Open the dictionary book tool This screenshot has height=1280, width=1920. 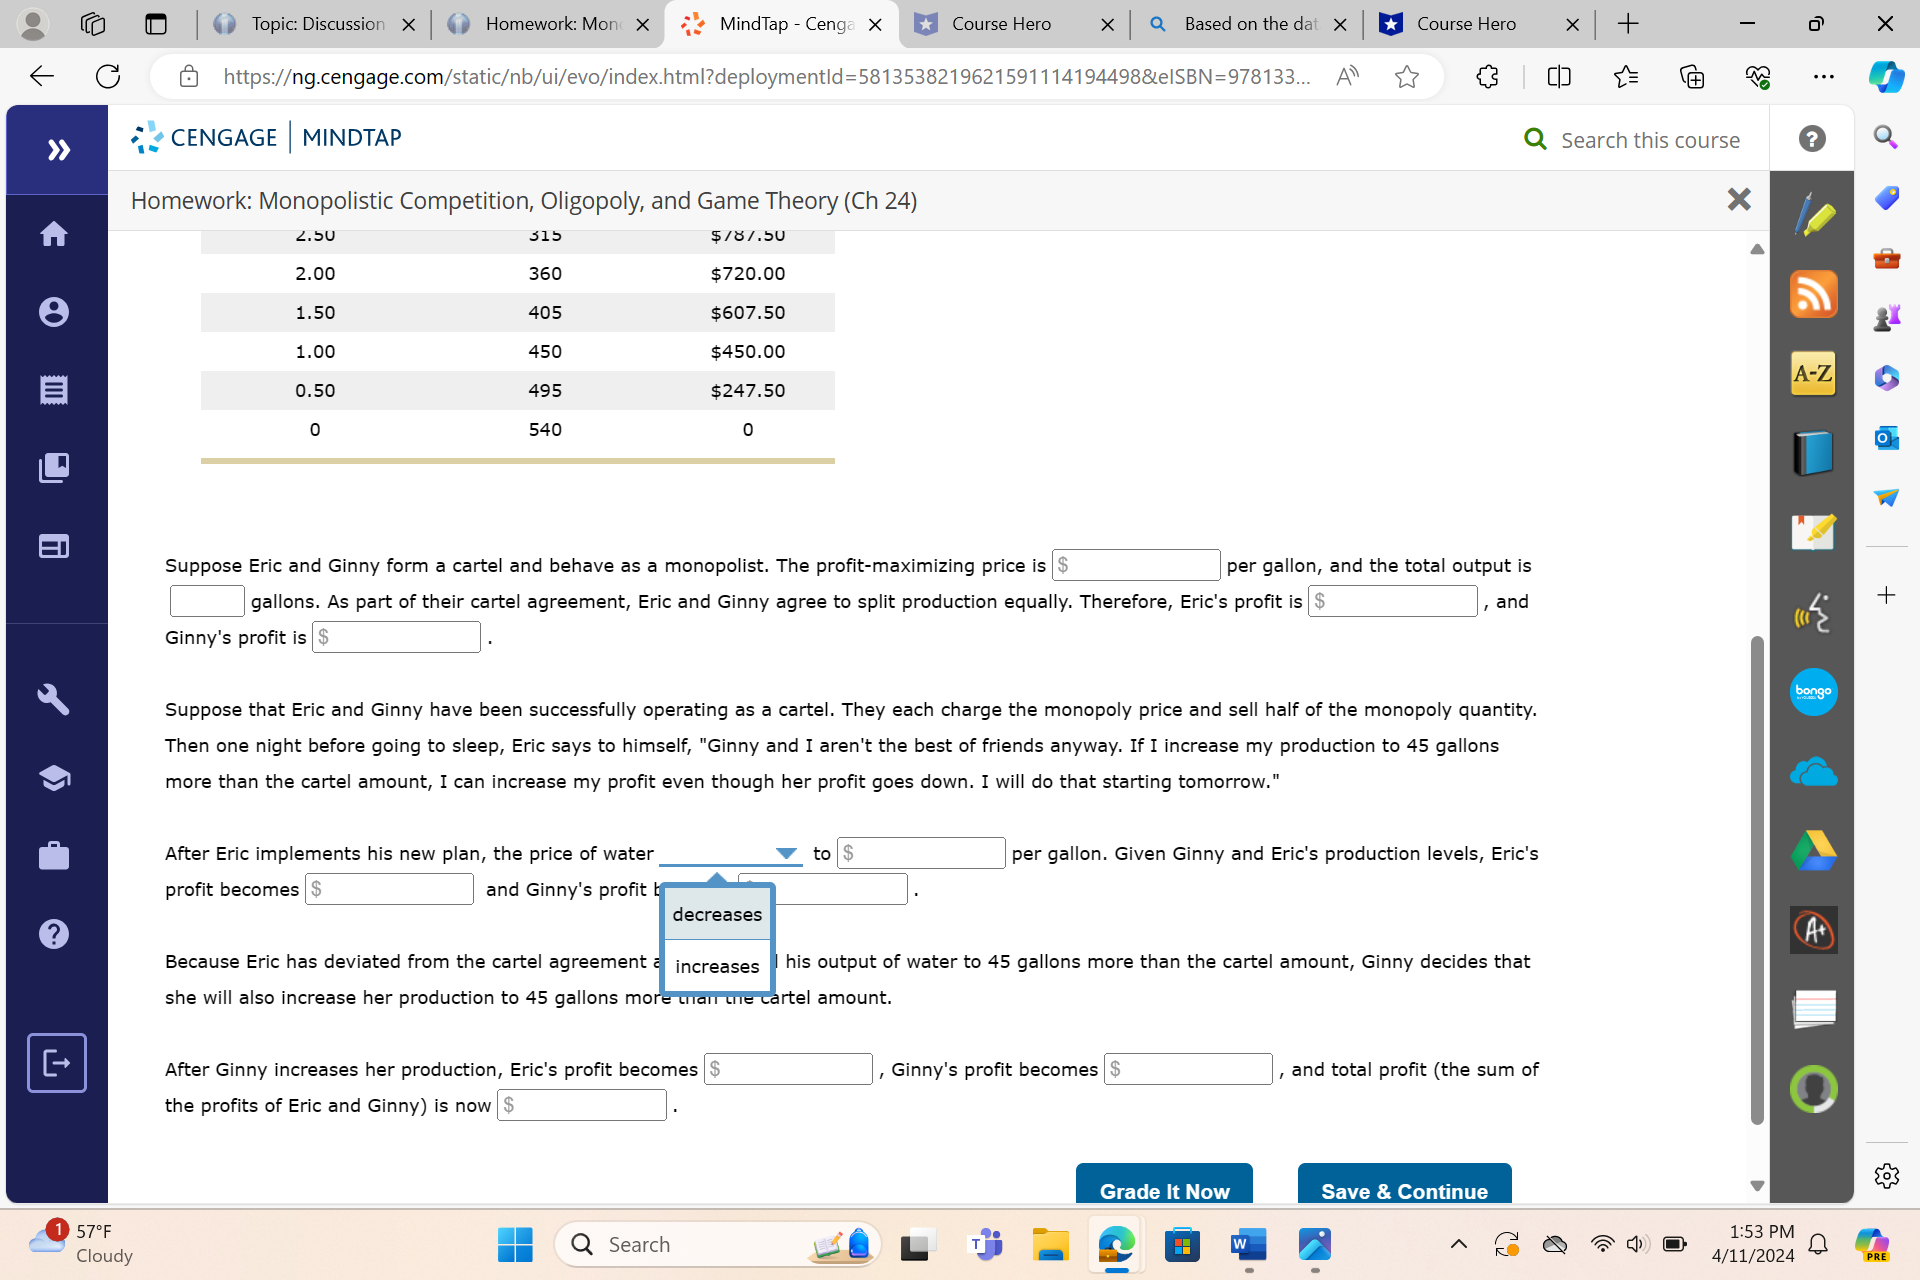pyautogui.click(x=1812, y=452)
